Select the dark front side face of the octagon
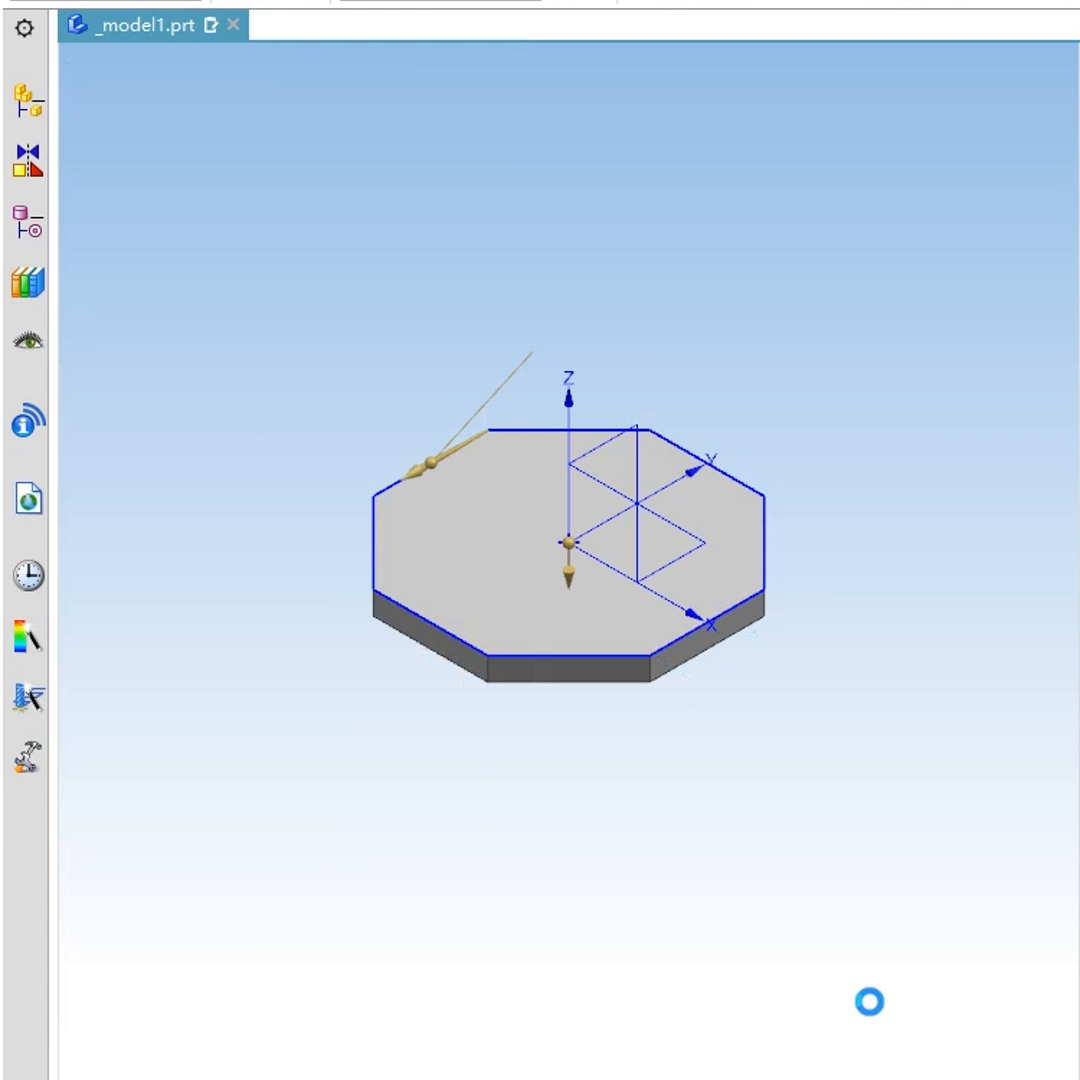 click(568, 669)
